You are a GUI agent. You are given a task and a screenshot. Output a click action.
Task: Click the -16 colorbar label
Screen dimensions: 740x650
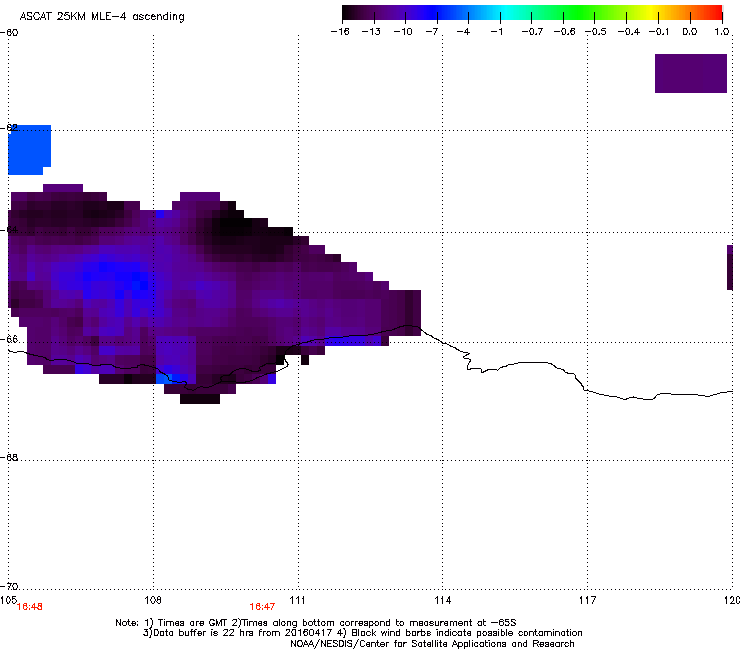point(340,32)
